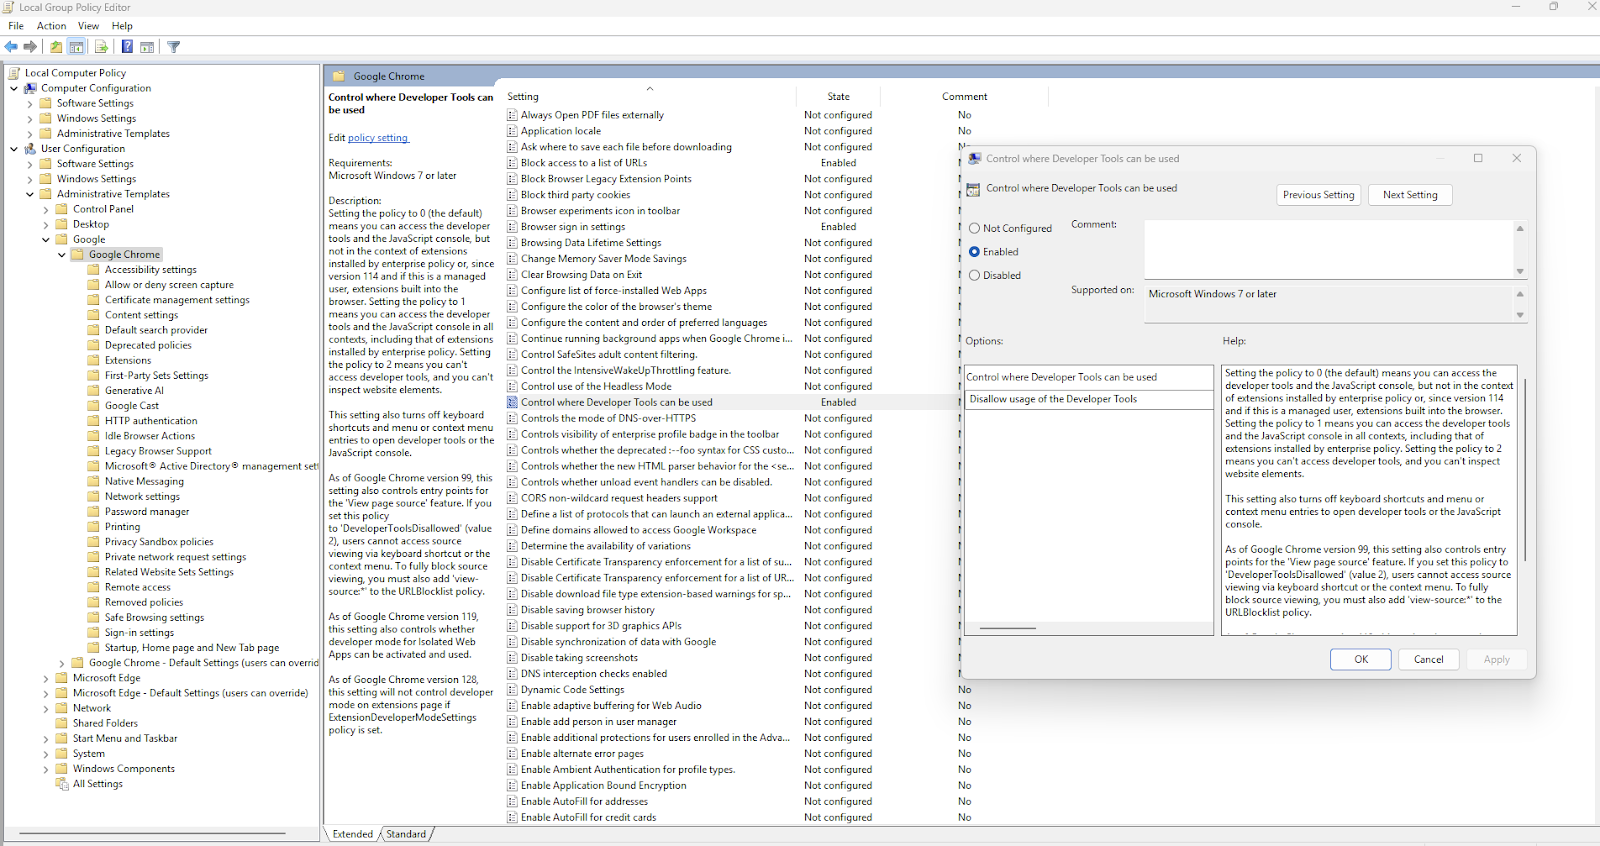
Task: Click the Forward arrow toolbar icon
Action: (x=30, y=47)
